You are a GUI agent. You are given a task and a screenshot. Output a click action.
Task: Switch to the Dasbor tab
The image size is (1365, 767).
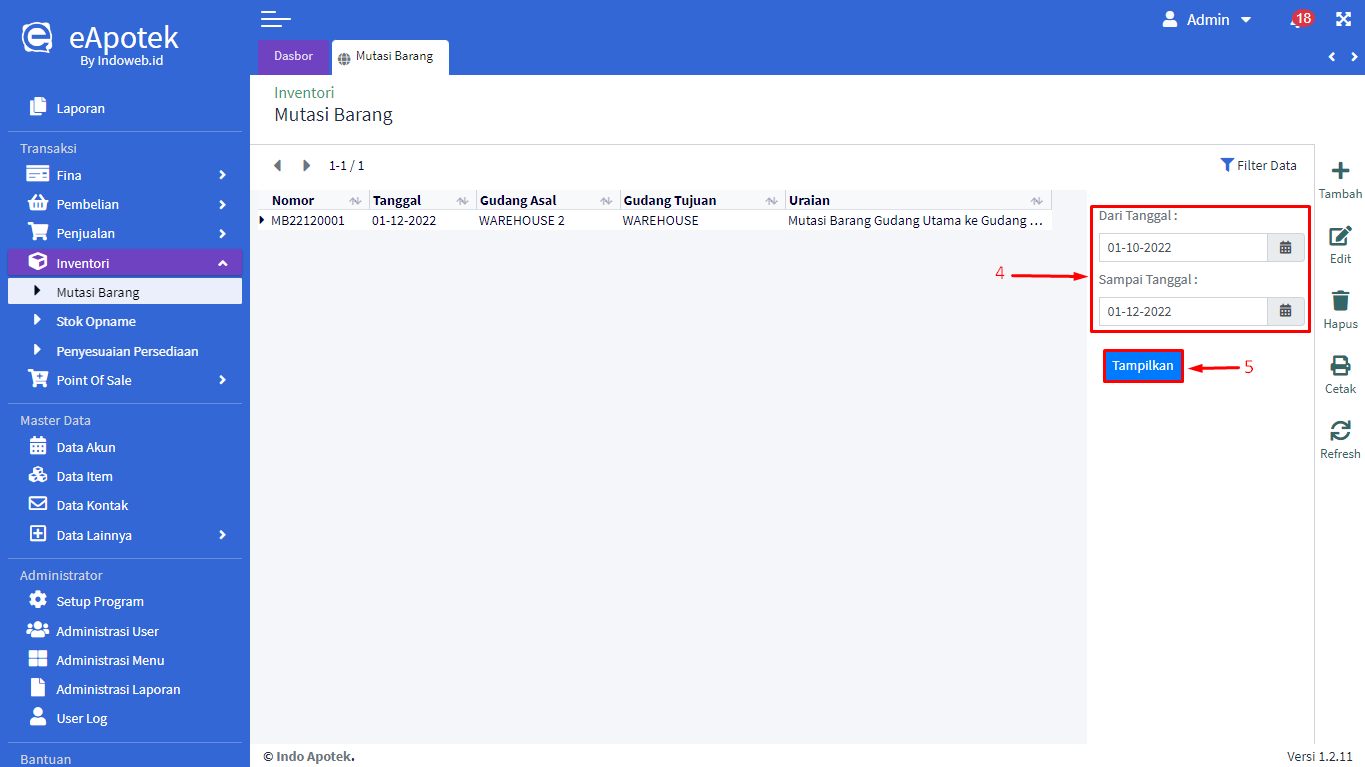pyautogui.click(x=293, y=56)
